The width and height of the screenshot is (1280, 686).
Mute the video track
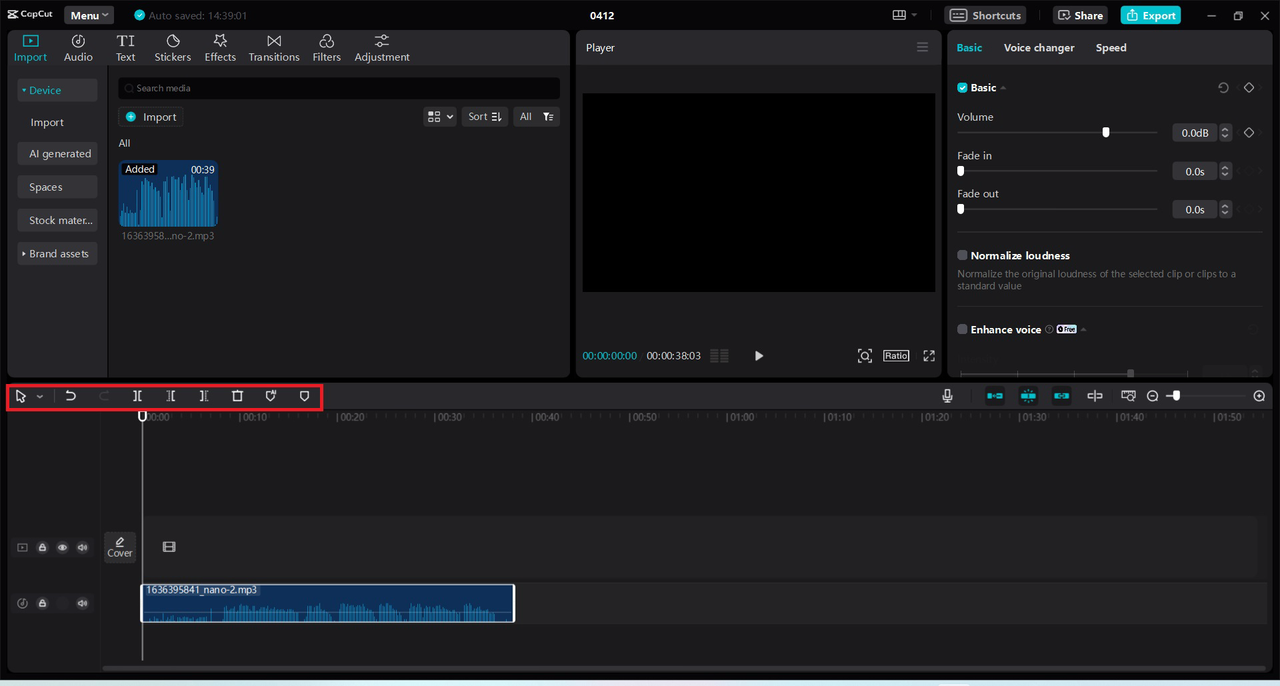coord(83,548)
